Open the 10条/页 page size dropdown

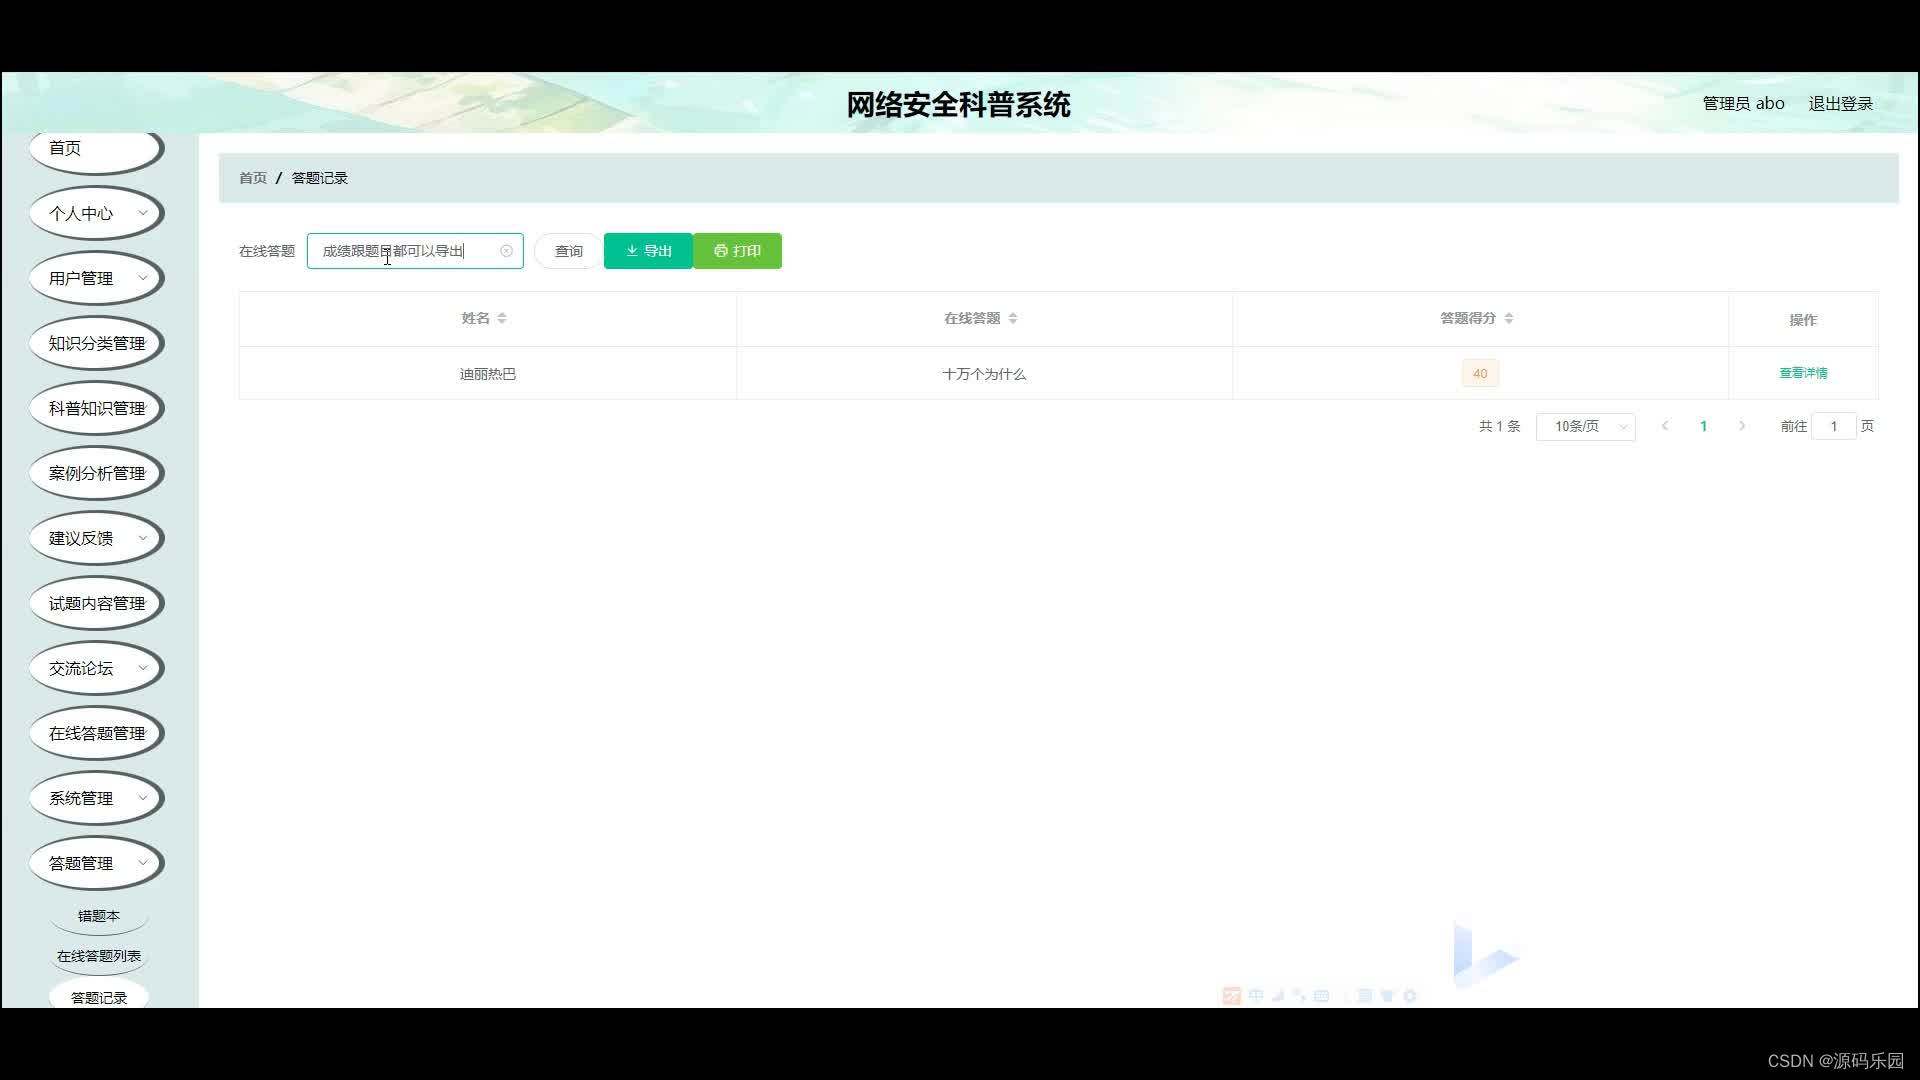click(1586, 427)
